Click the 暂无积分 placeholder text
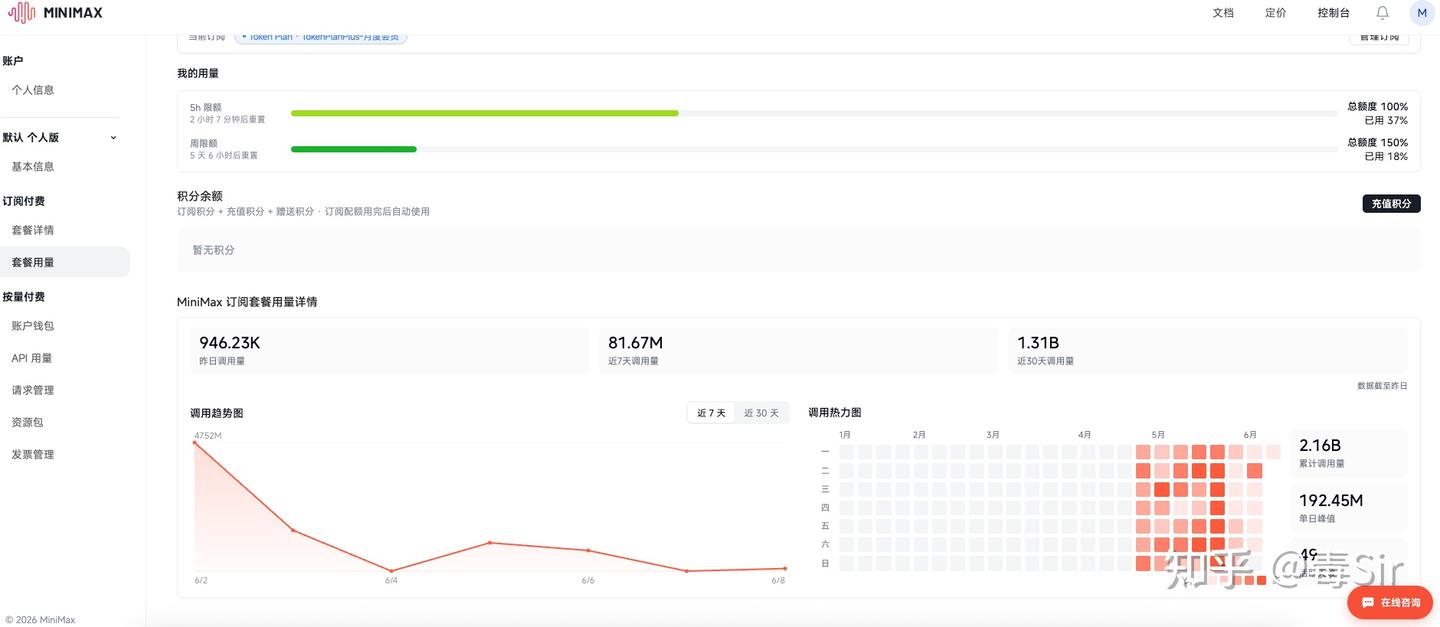Screen dimensions: 1440x627 [213, 250]
